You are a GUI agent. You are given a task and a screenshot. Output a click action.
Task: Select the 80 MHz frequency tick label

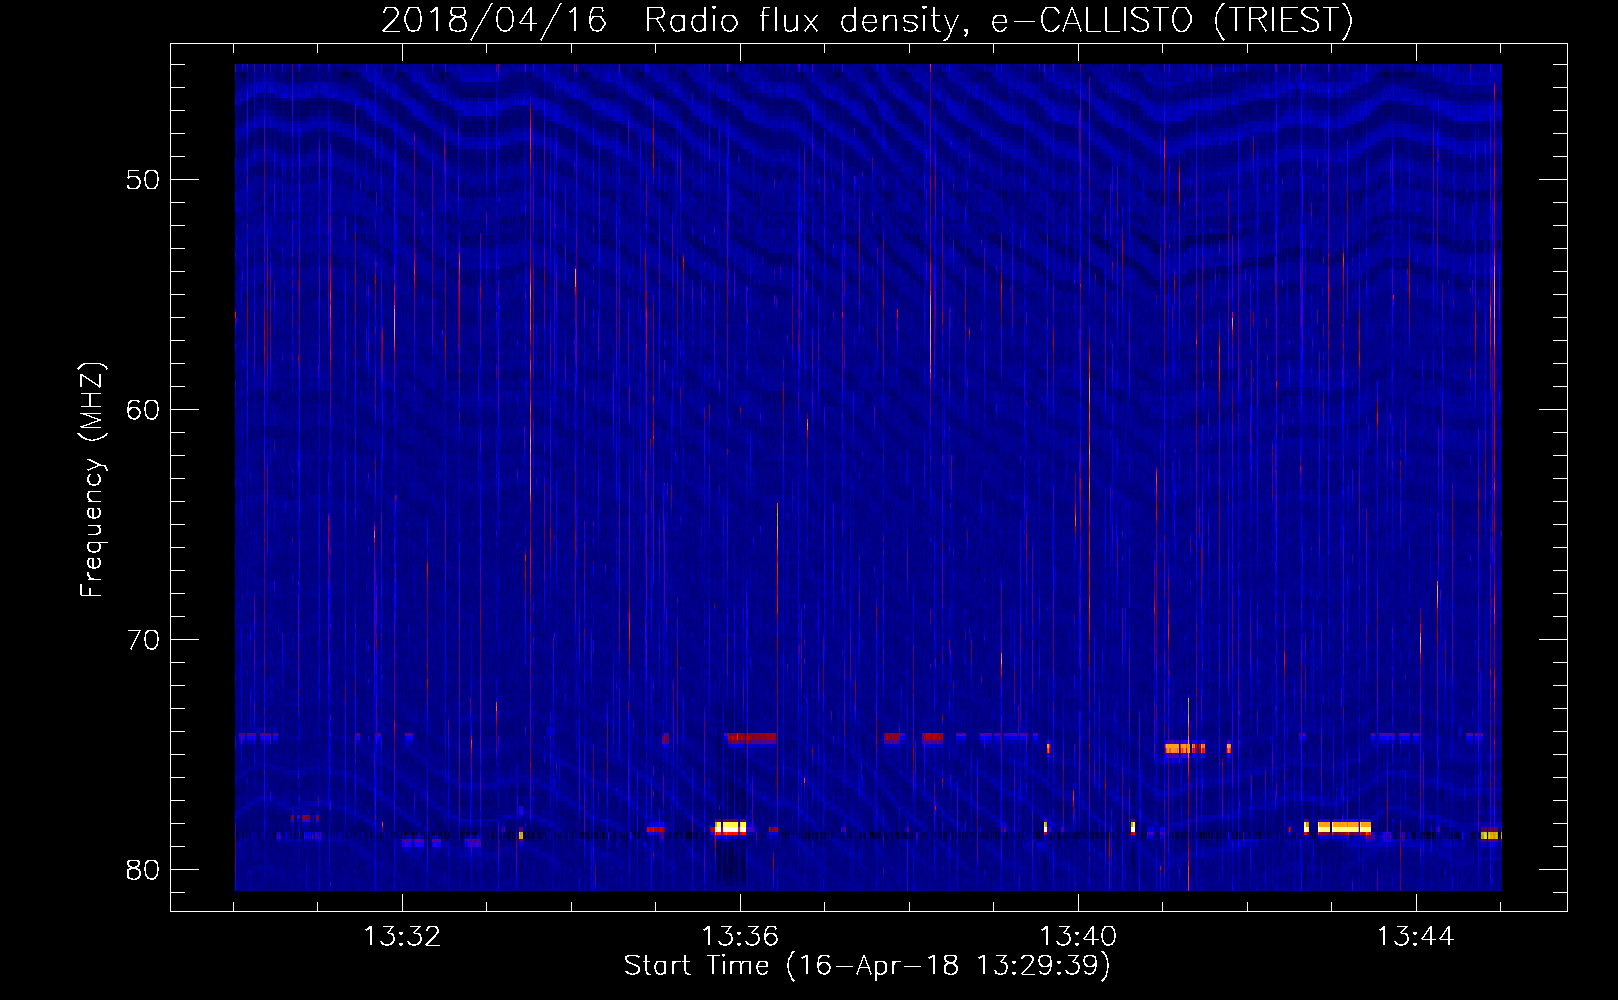[x=144, y=870]
